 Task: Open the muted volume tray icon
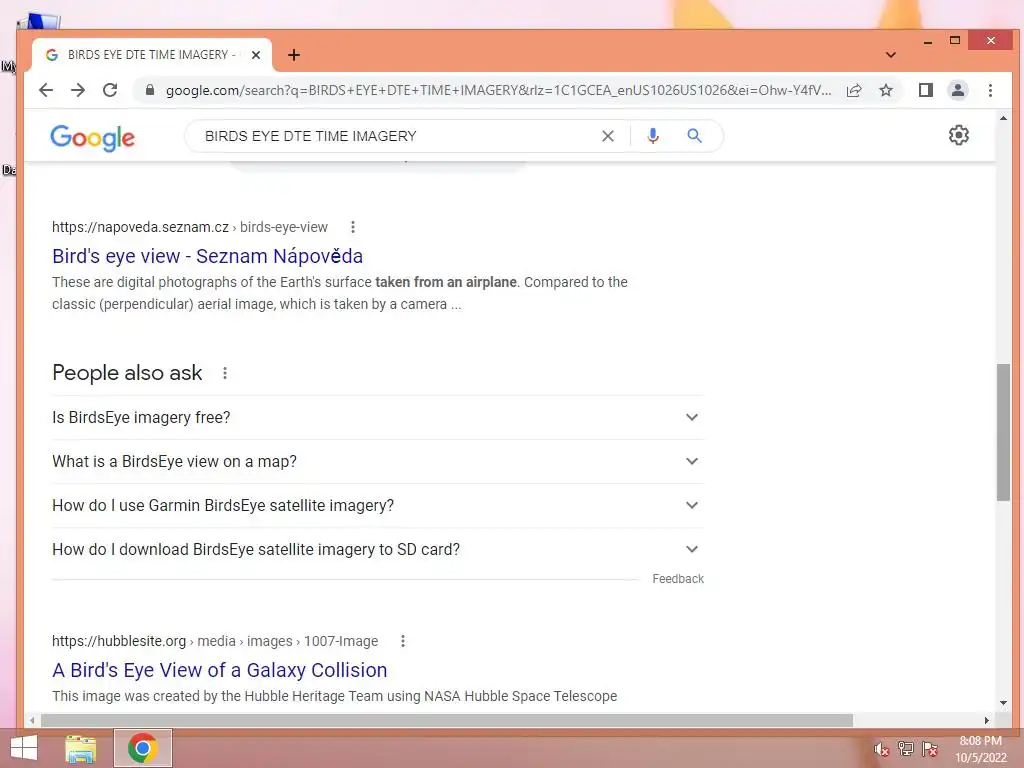pyautogui.click(x=881, y=749)
